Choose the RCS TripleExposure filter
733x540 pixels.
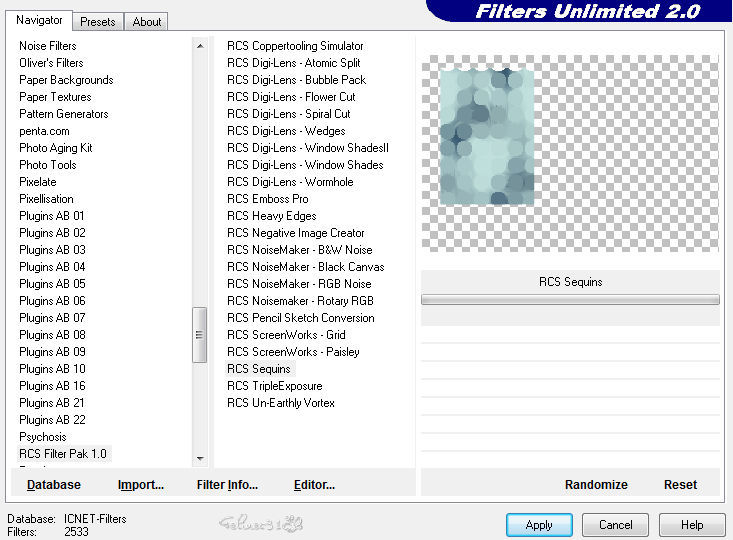pos(275,386)
